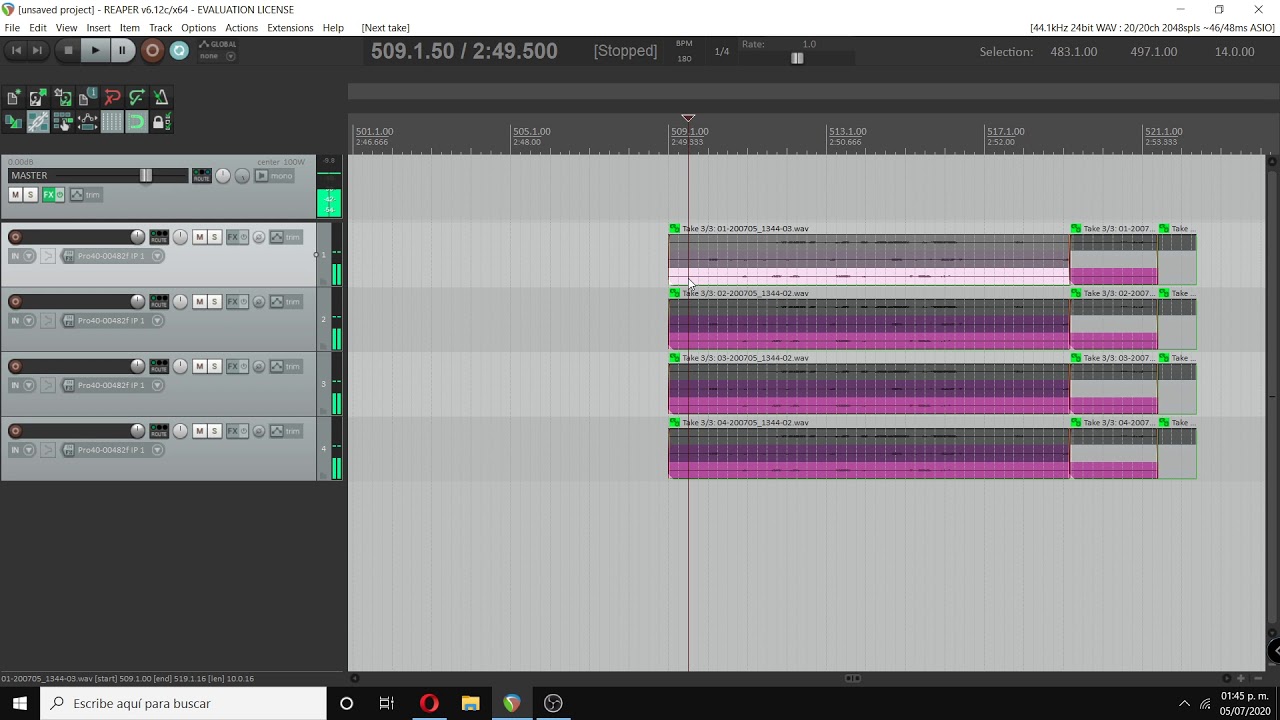Image resolution: width=1280 pixels, height=720 pixels.
Task: Click the Windows search box in taskbar
Action: point(183,704)
